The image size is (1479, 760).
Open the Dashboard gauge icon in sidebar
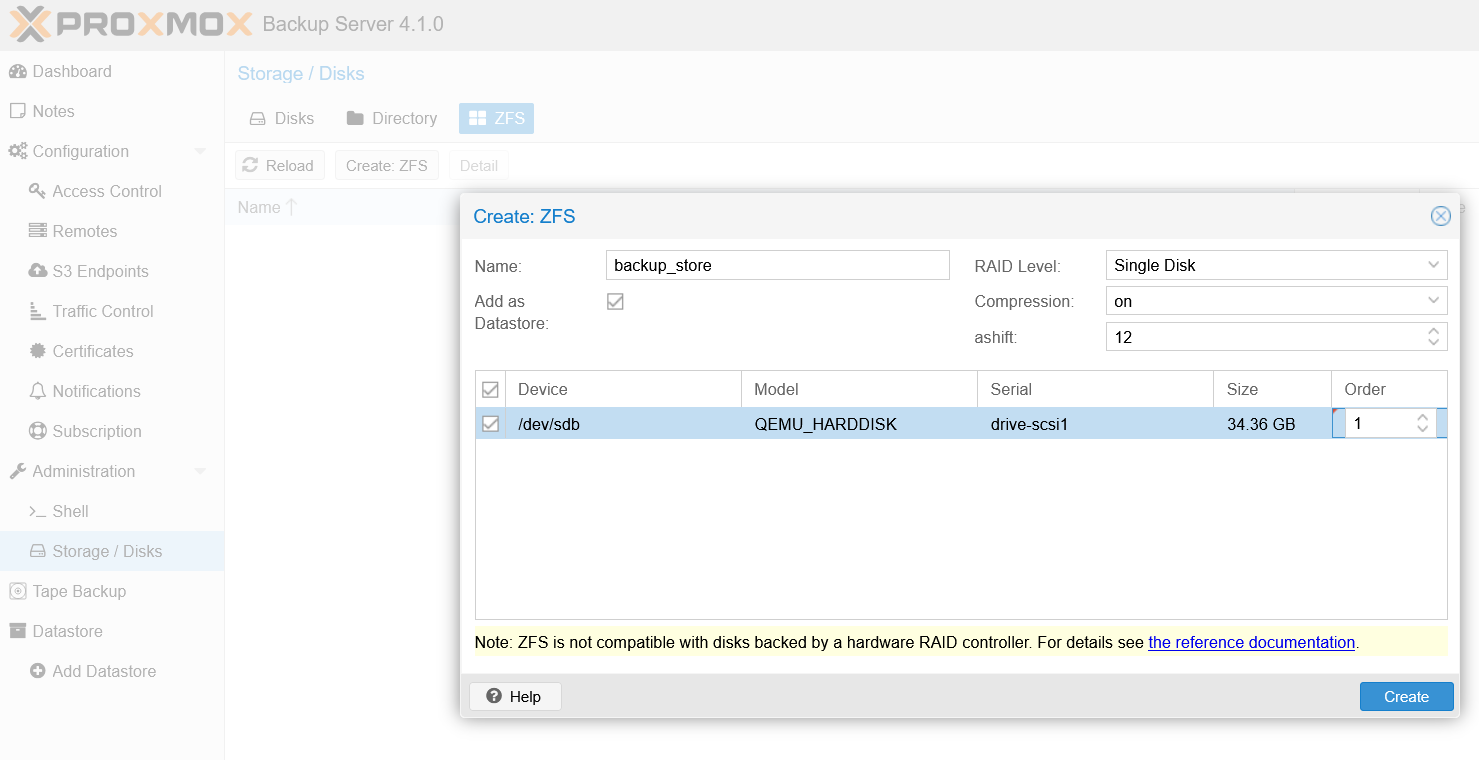pos(17,71)
